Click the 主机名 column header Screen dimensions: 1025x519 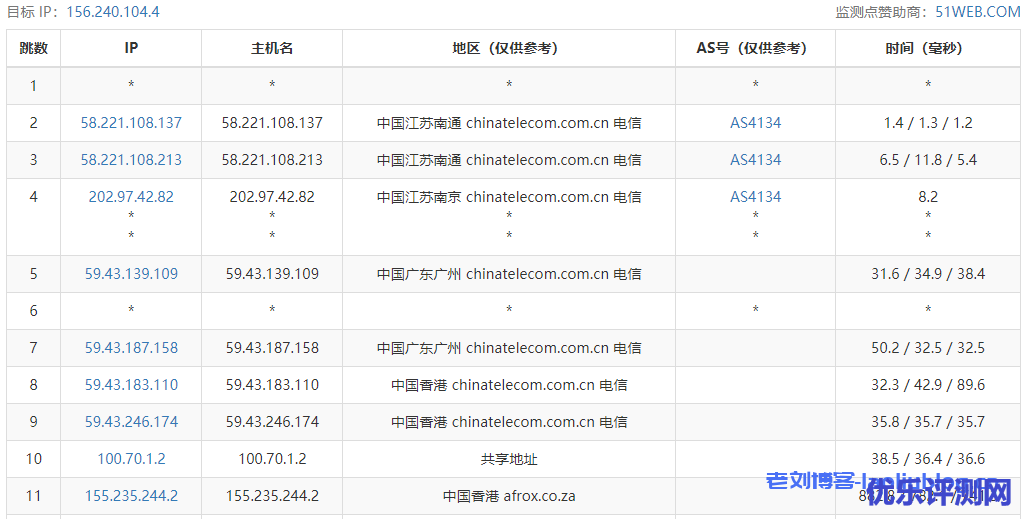[x=272, y=48]
